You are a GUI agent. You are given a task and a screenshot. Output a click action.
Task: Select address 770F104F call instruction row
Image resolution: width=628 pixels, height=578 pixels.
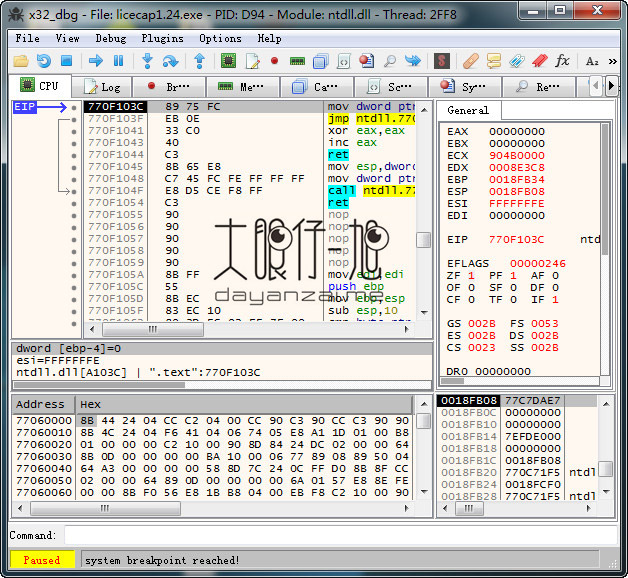[x=249, y=191]
